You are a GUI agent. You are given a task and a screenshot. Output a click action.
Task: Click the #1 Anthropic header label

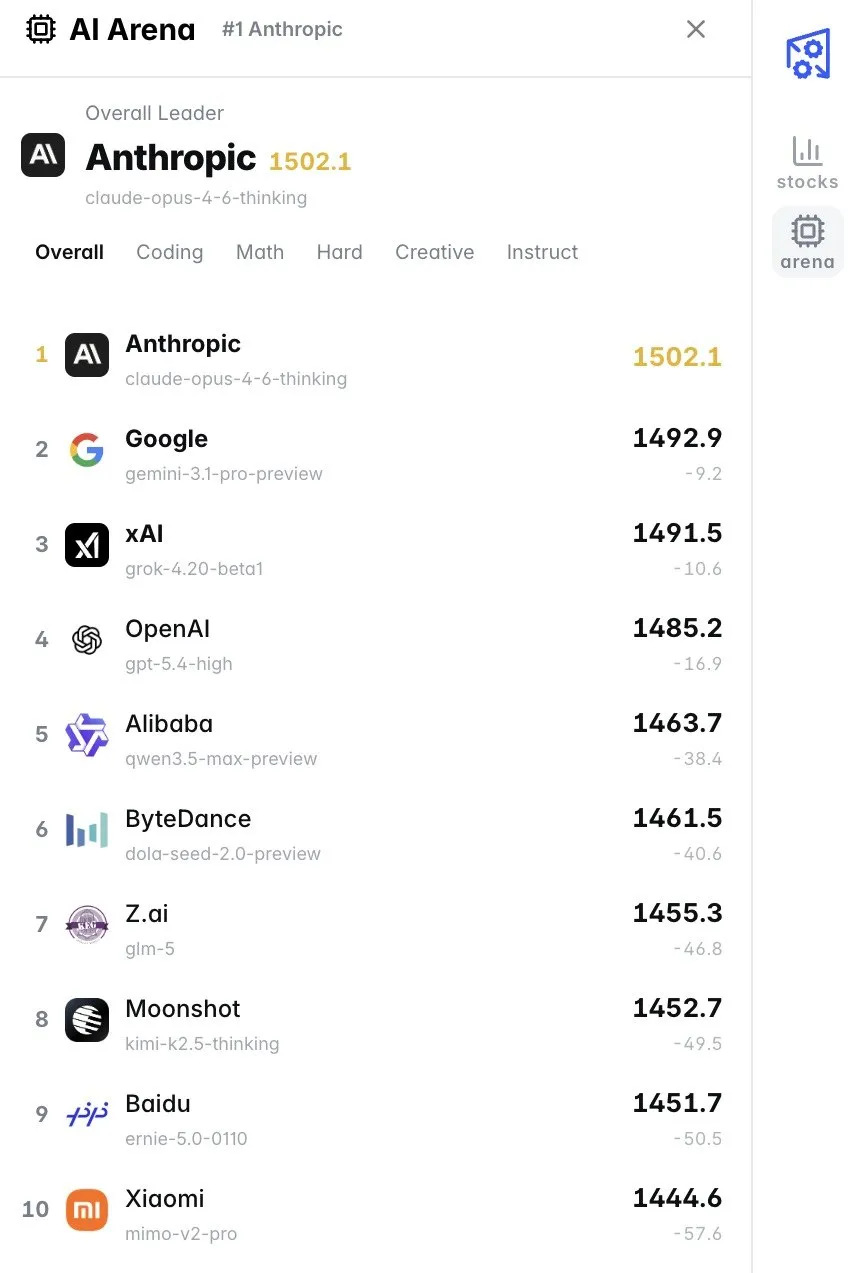(x=282, y=30)
